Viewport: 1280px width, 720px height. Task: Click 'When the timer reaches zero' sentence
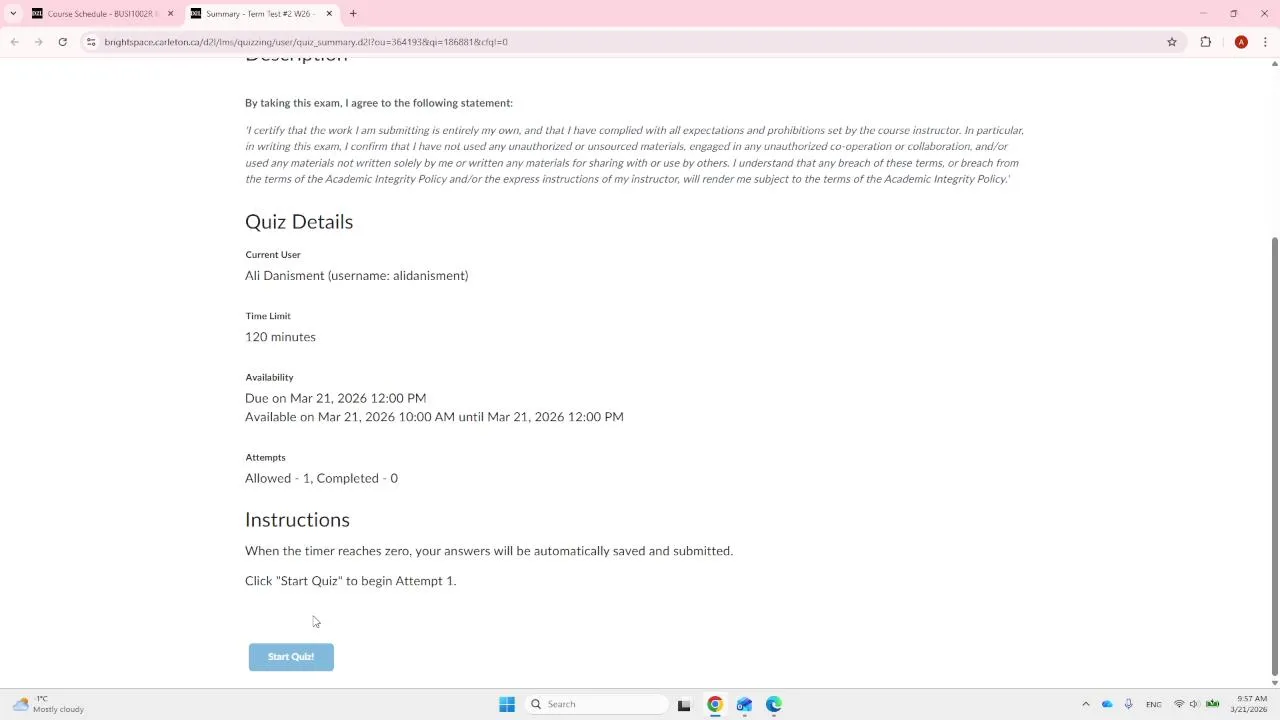(489, 551)
